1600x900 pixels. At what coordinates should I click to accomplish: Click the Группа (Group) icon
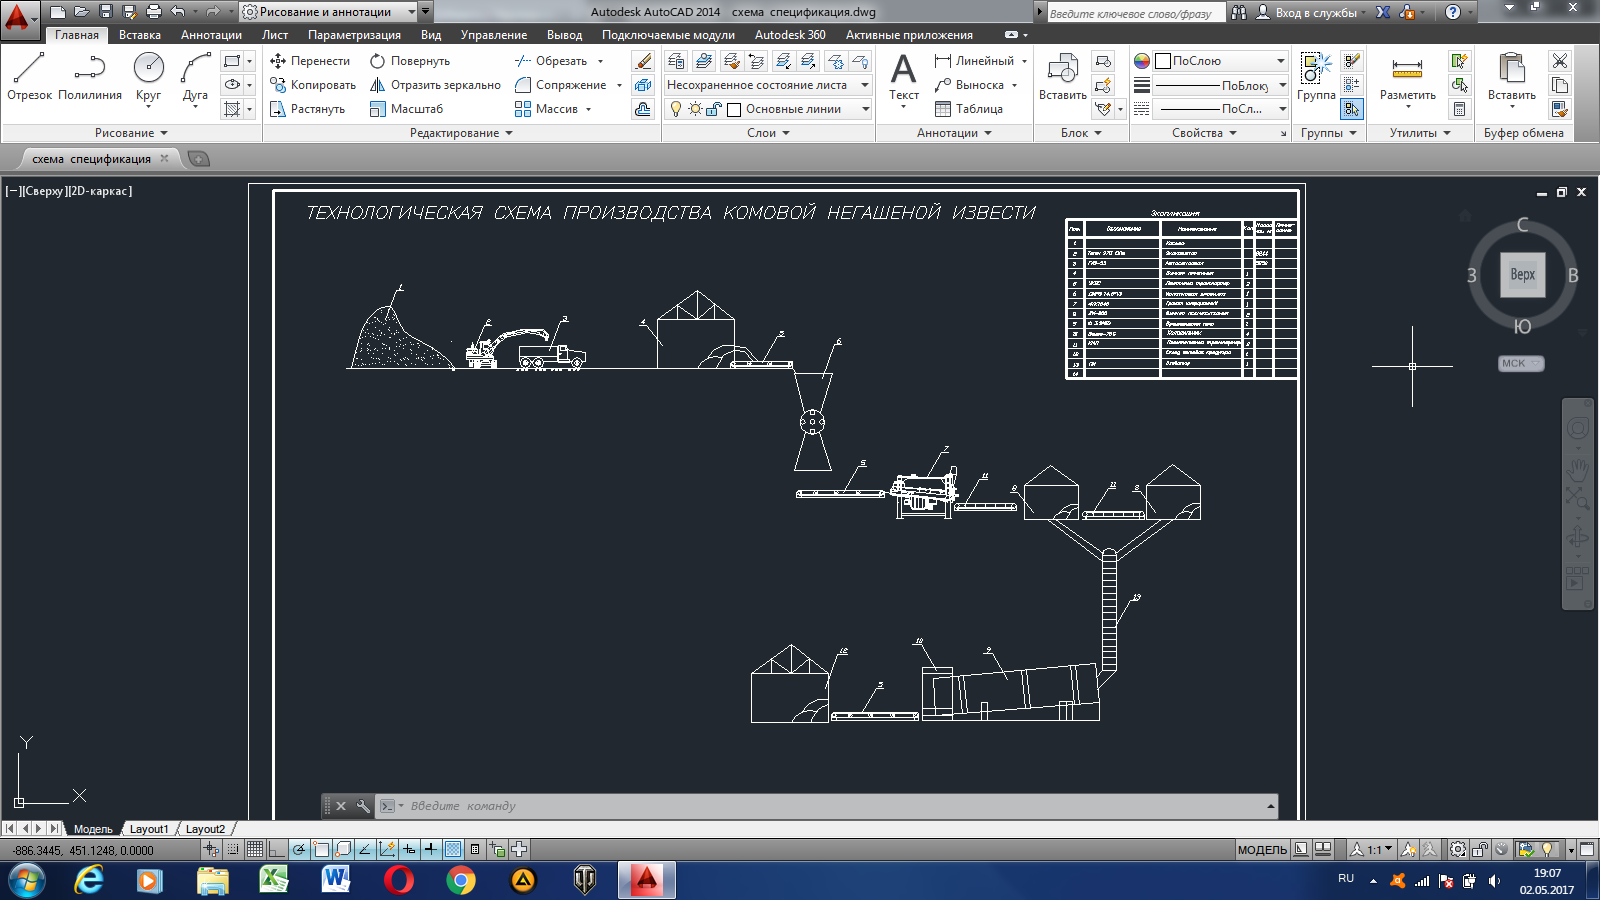pos(1316,77)
